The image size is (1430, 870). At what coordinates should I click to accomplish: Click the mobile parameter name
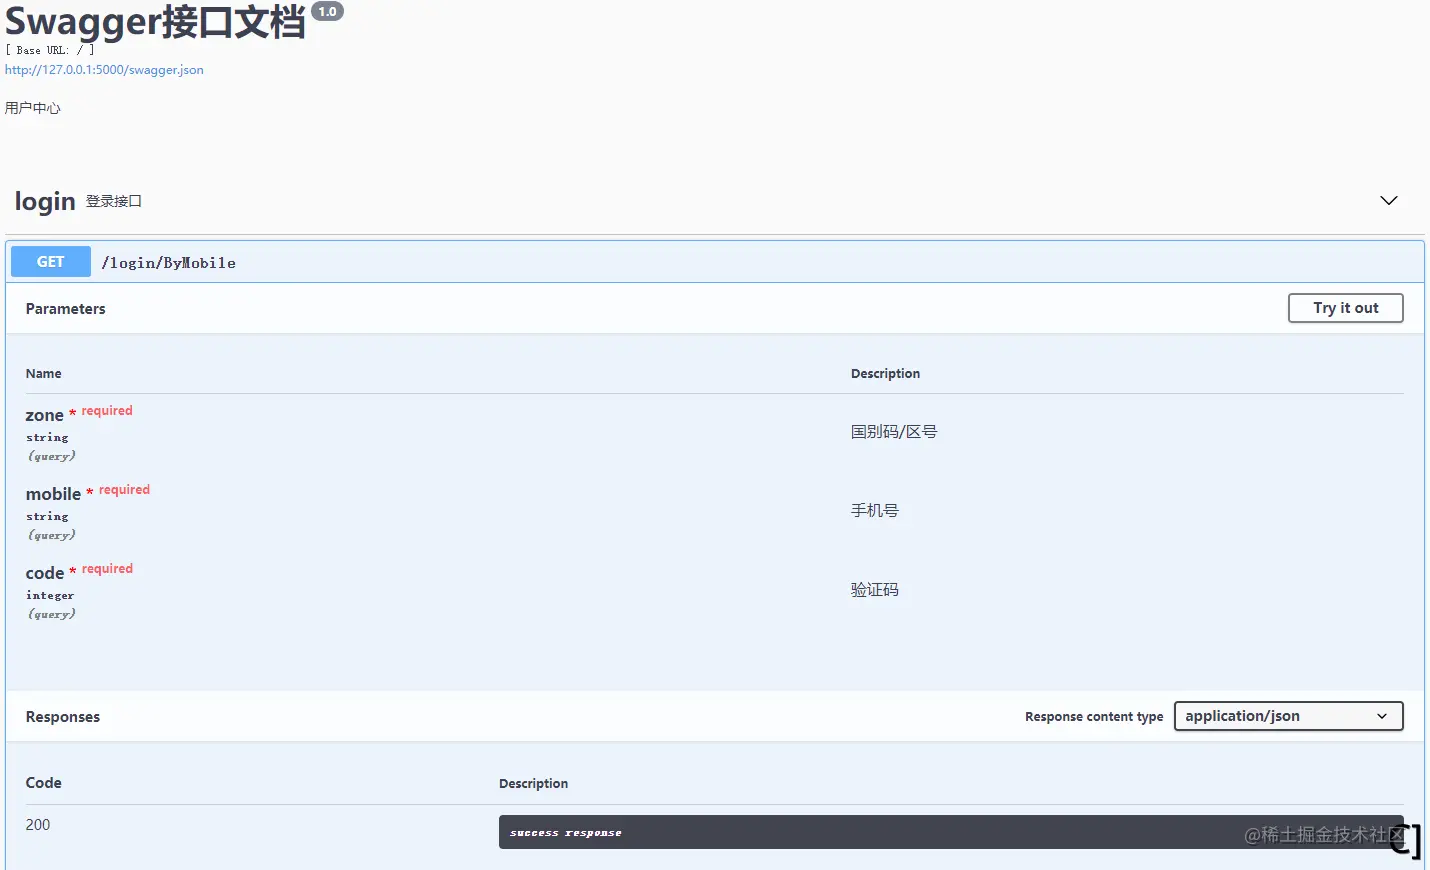[53, 494]
